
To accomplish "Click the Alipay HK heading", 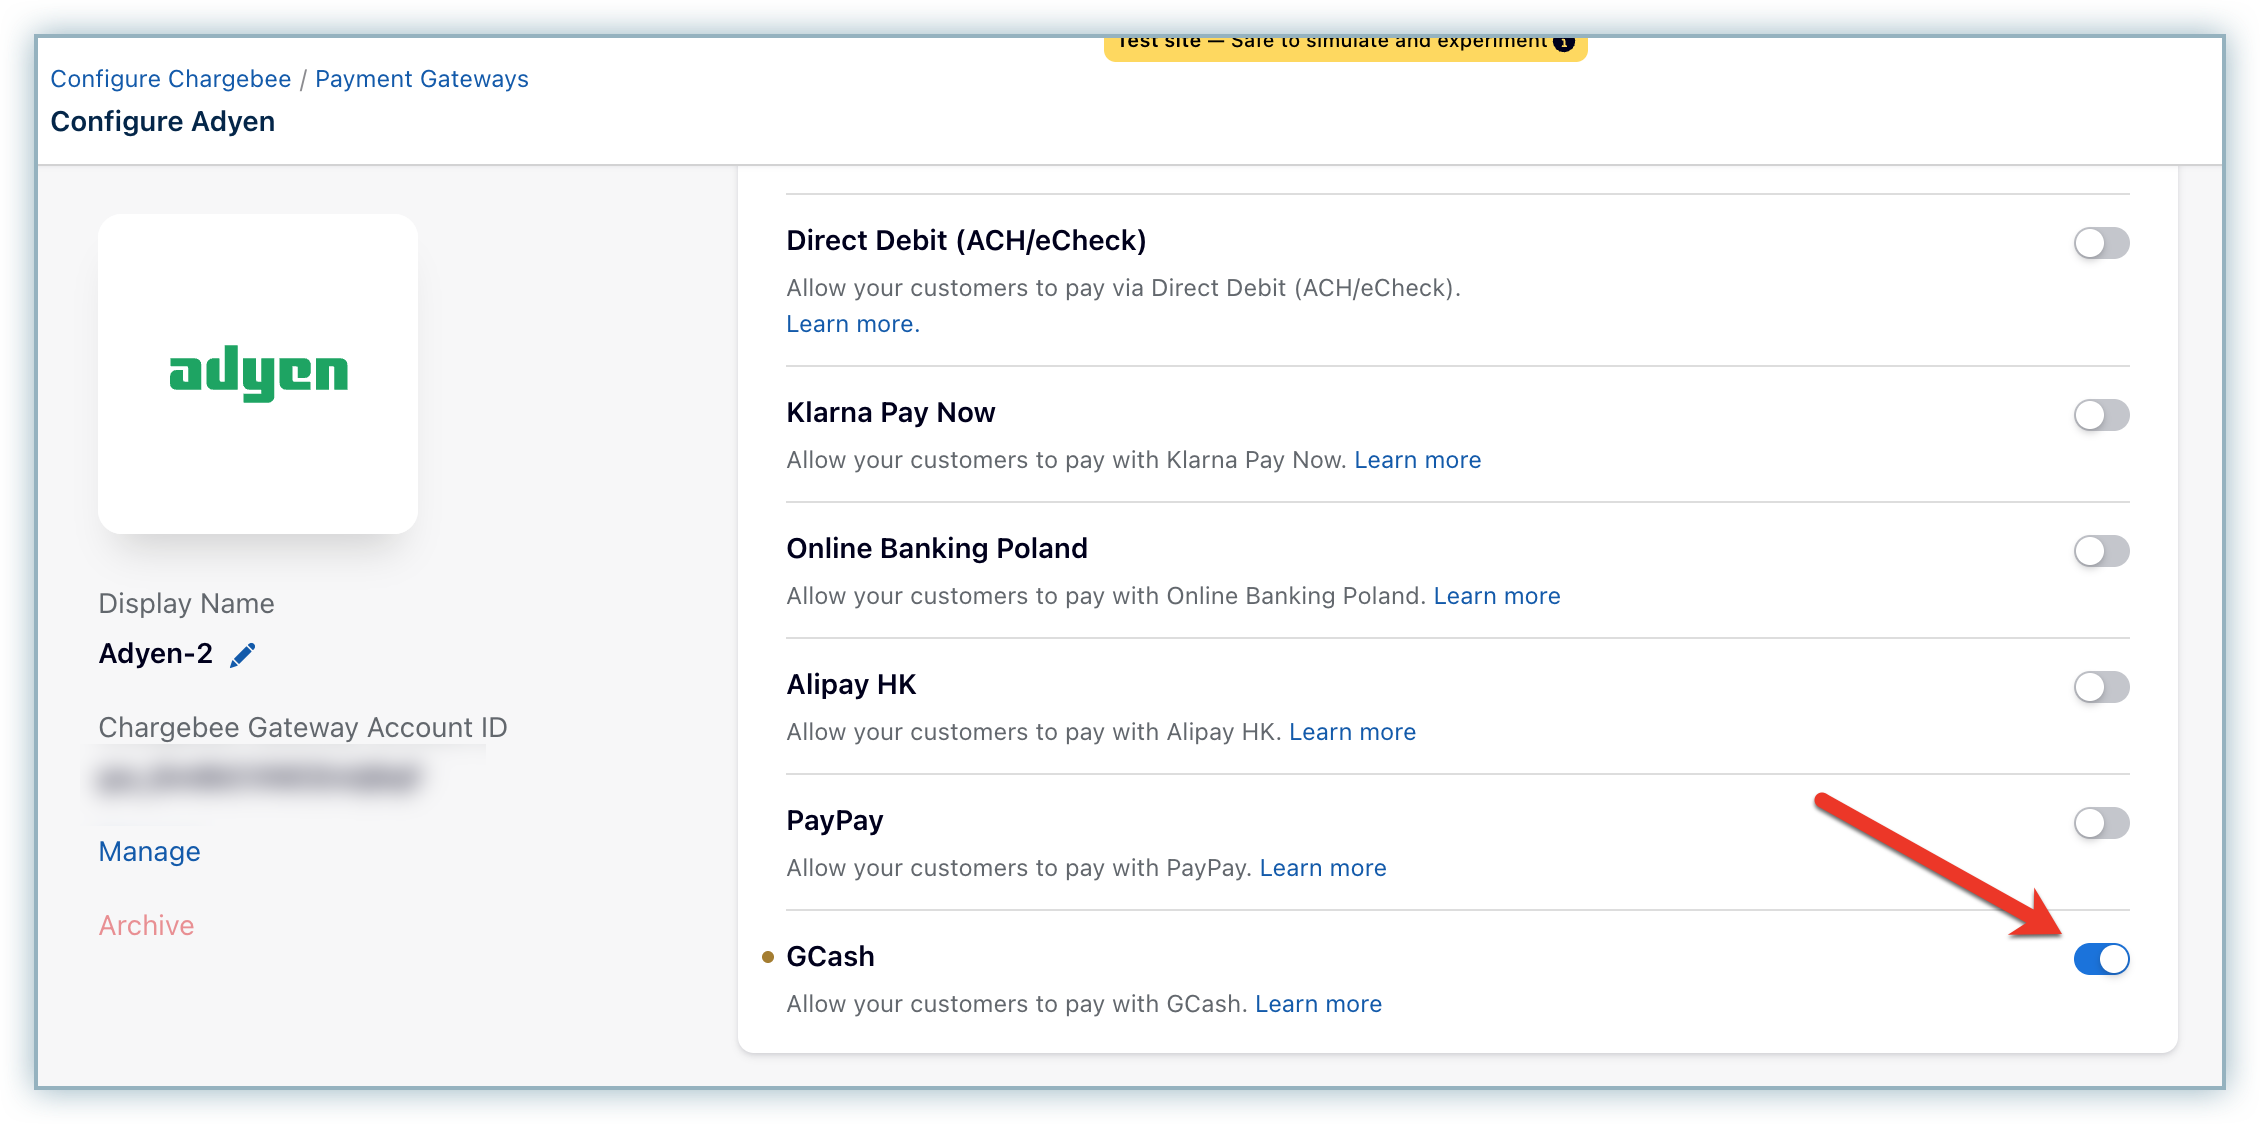I will coord(851,685).
